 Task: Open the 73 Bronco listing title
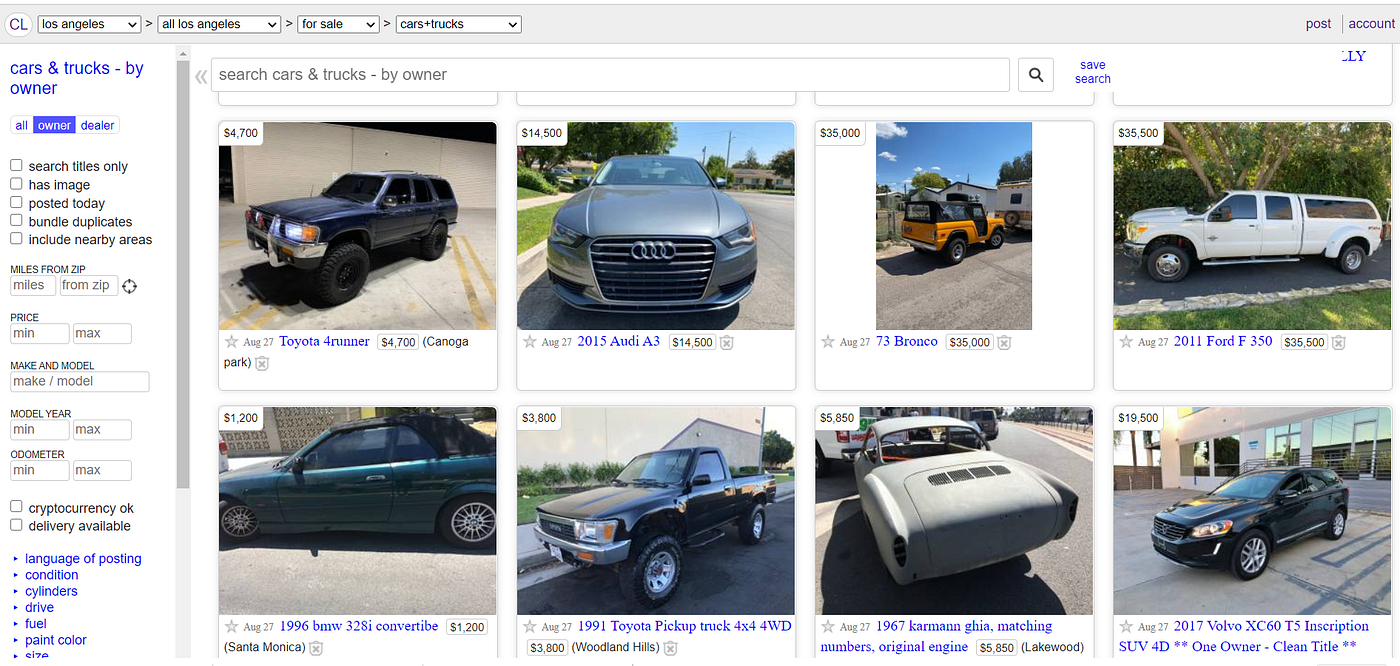tap(907, 341)
